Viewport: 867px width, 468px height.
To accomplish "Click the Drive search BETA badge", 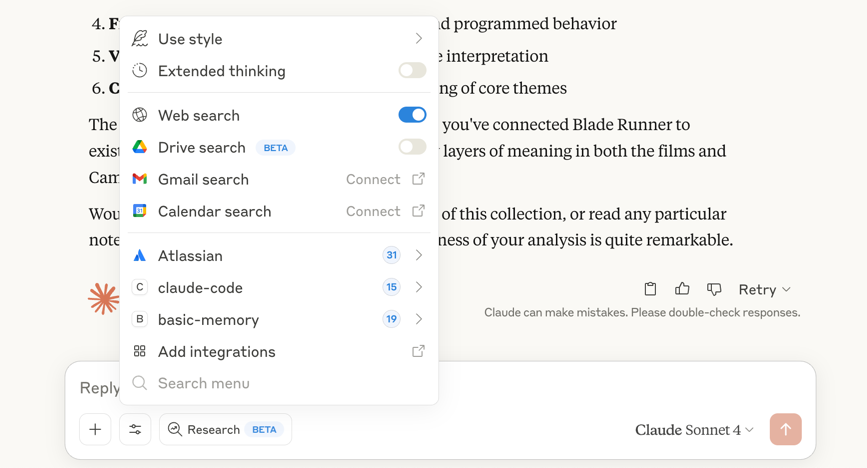I will [x=275, y=148].
